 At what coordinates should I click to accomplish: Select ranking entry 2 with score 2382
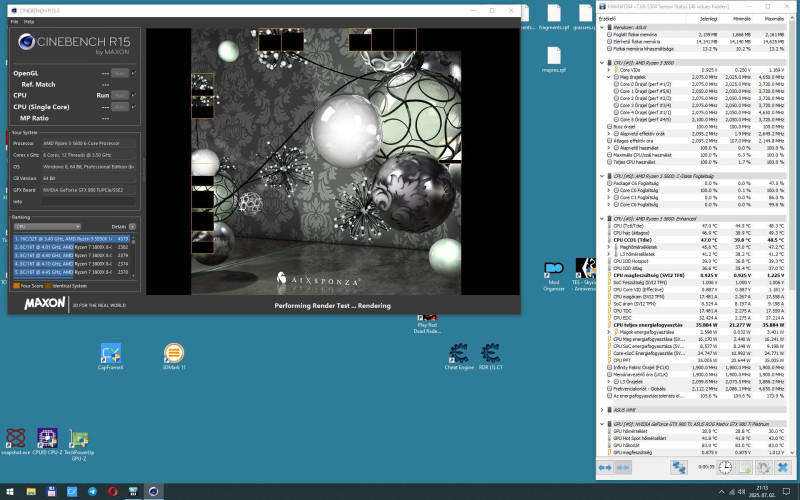click(71, 247)
